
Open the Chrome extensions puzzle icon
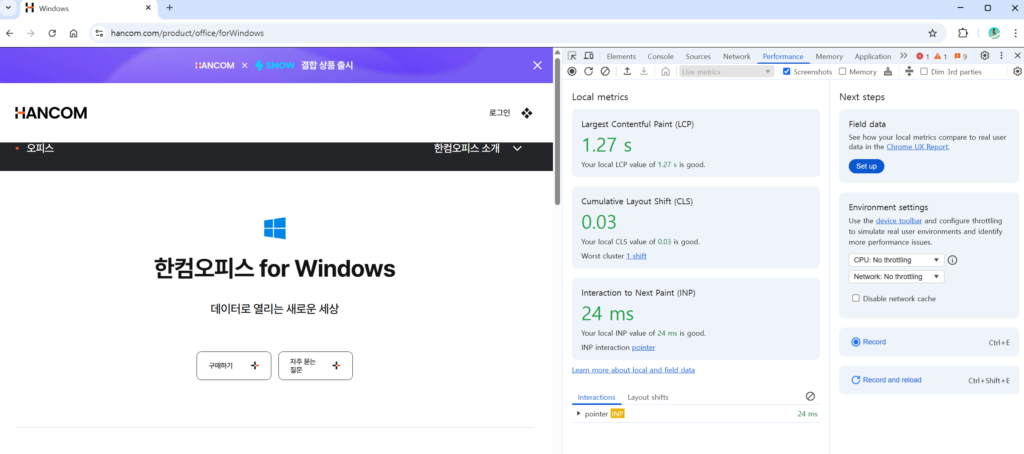click(x=963, y=33)
